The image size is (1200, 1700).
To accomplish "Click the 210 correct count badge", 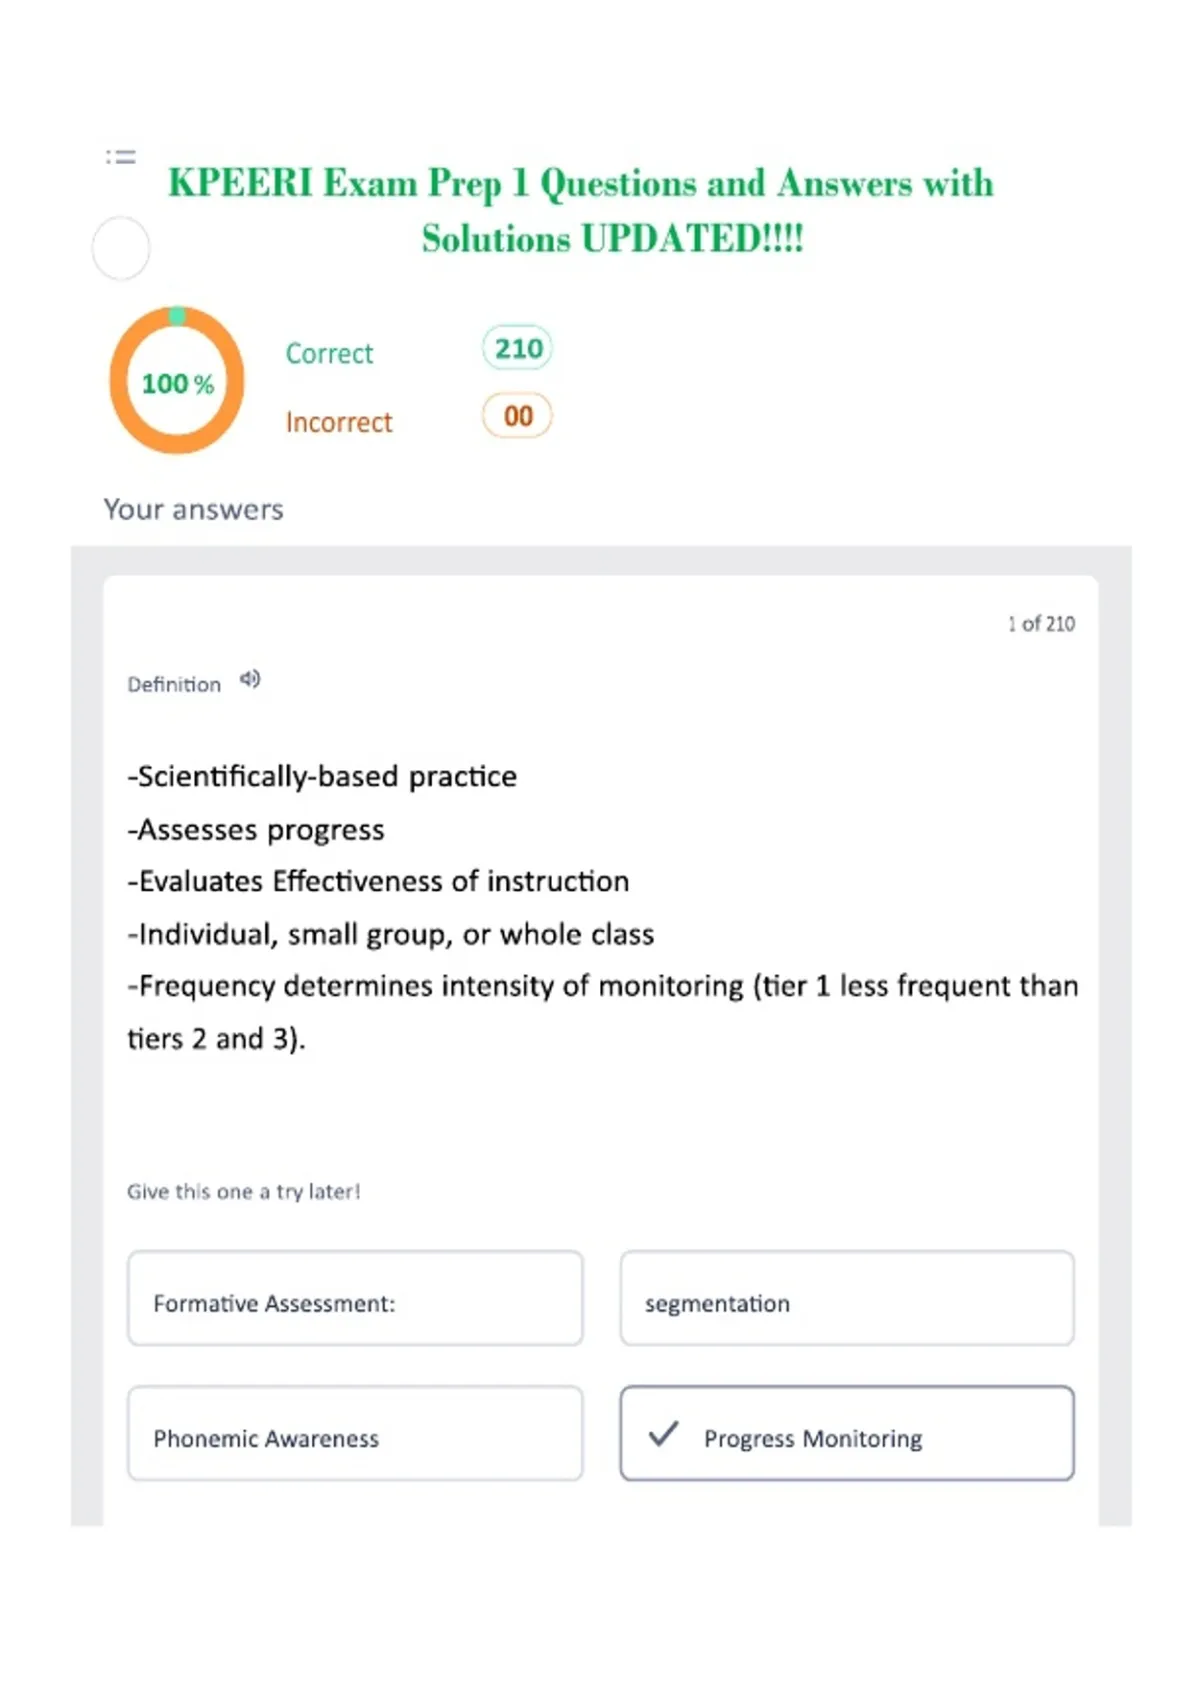I will 517,348.
